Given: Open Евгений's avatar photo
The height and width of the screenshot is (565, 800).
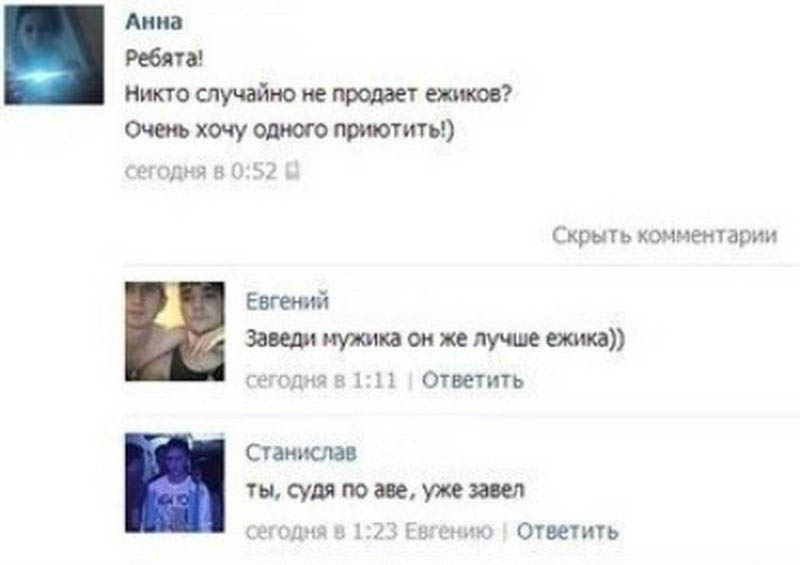Looking at the screenshot, I should pyautogui.click(x=174, y=331).
